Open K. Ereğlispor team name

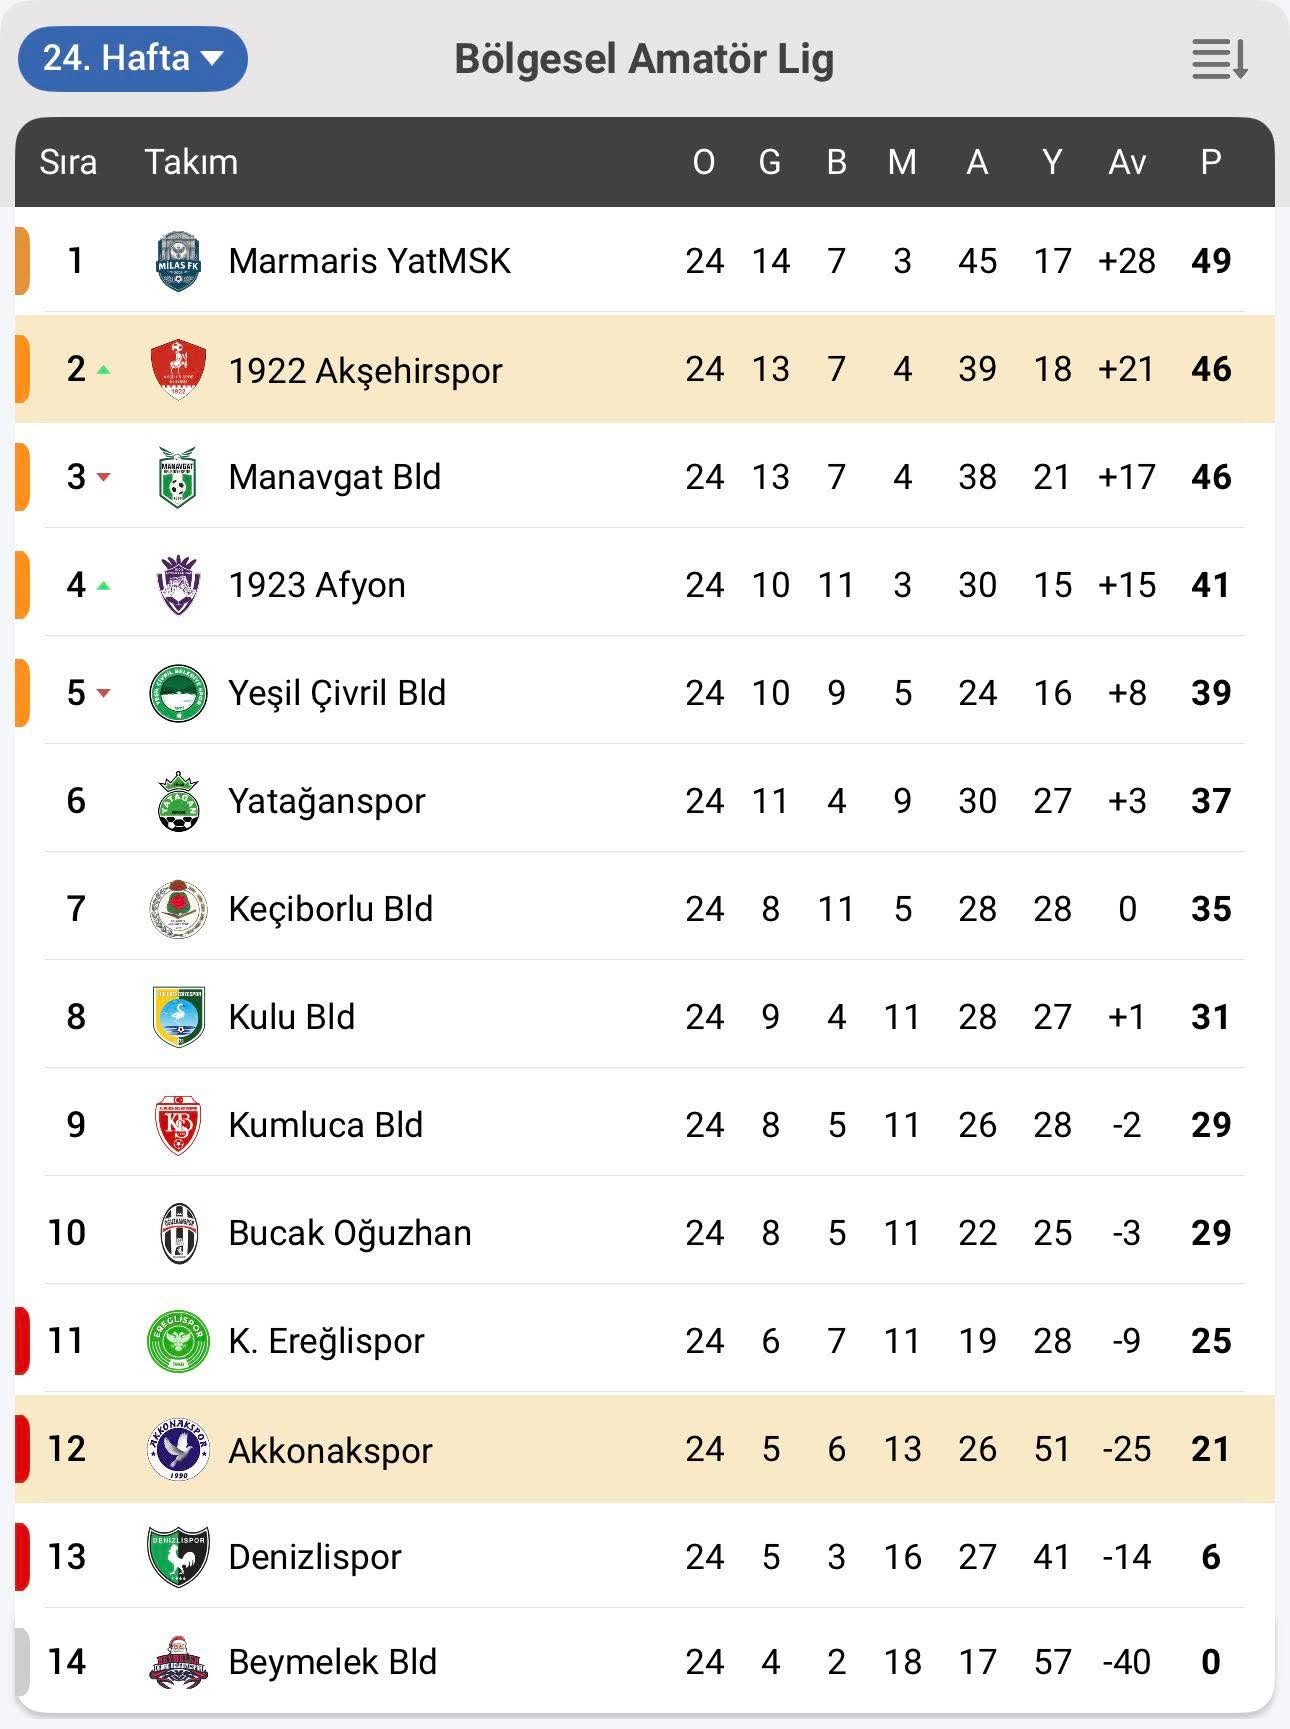326,1341
